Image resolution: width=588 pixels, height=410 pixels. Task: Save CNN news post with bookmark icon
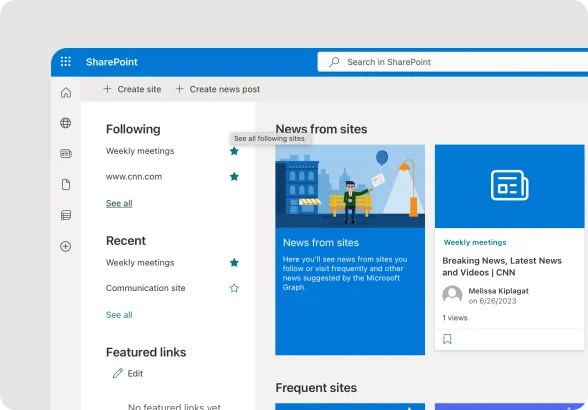tap(447, 339)
